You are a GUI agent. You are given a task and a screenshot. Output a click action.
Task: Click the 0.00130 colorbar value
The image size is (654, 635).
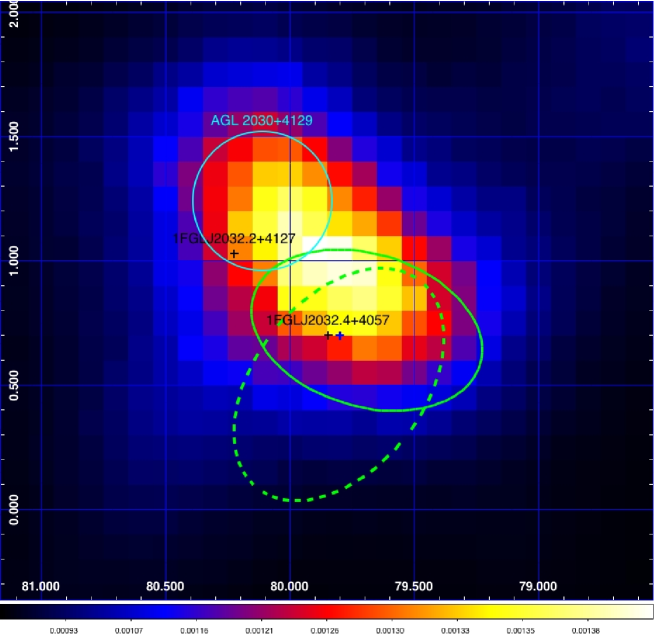(390, 631)
